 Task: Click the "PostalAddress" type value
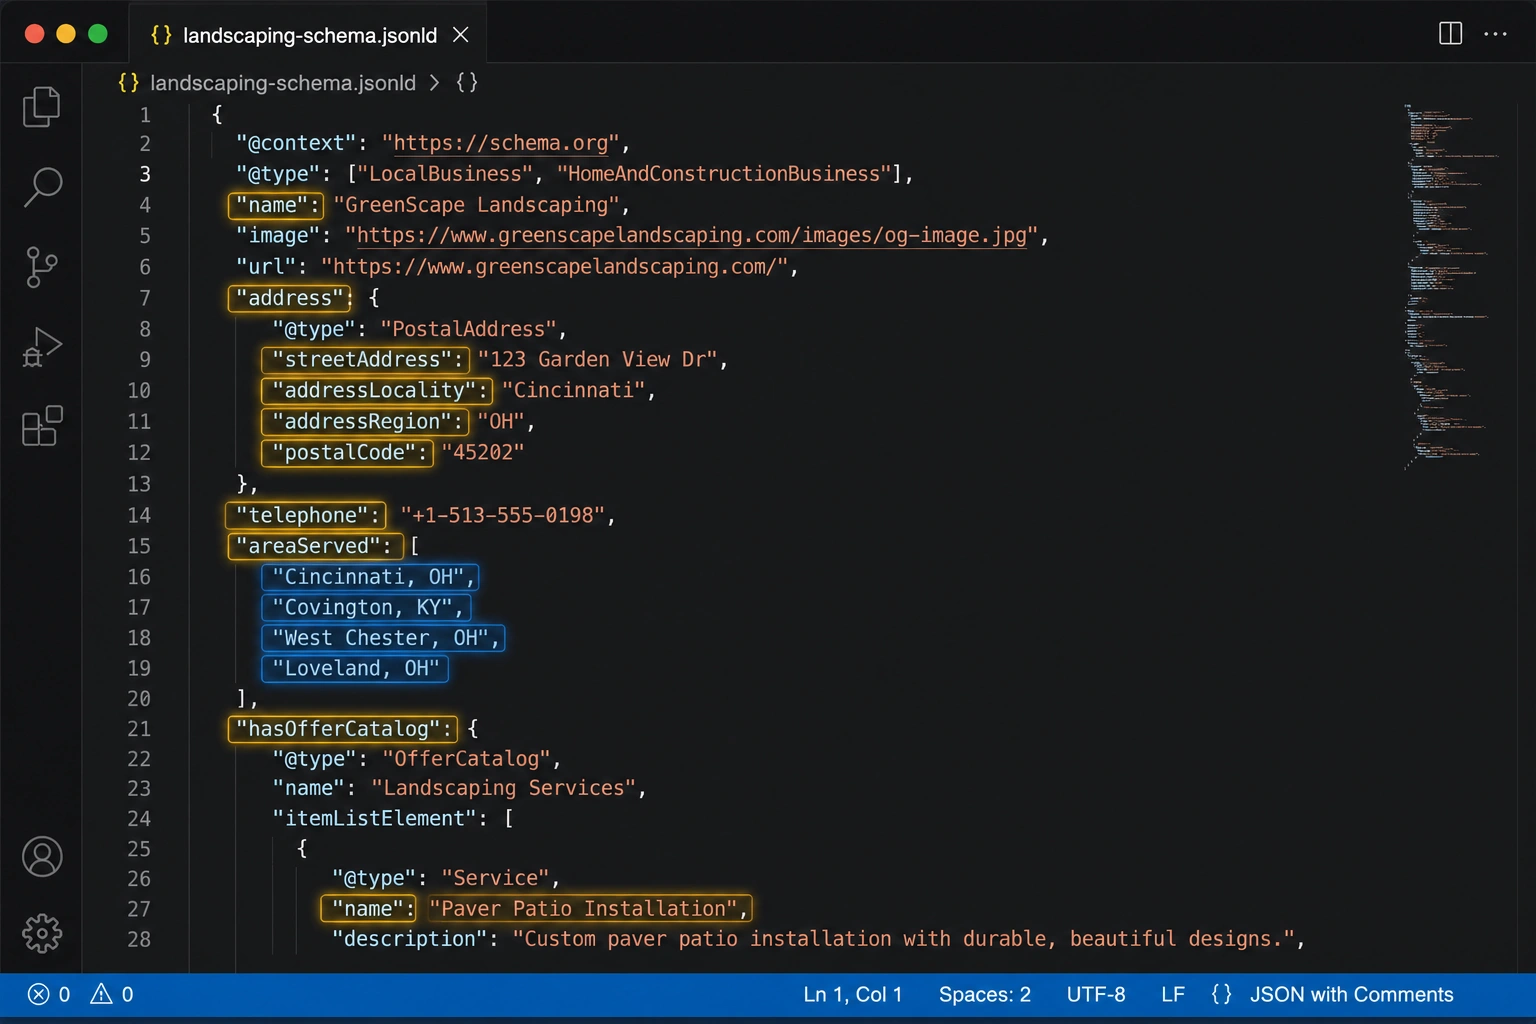[468, 329]
